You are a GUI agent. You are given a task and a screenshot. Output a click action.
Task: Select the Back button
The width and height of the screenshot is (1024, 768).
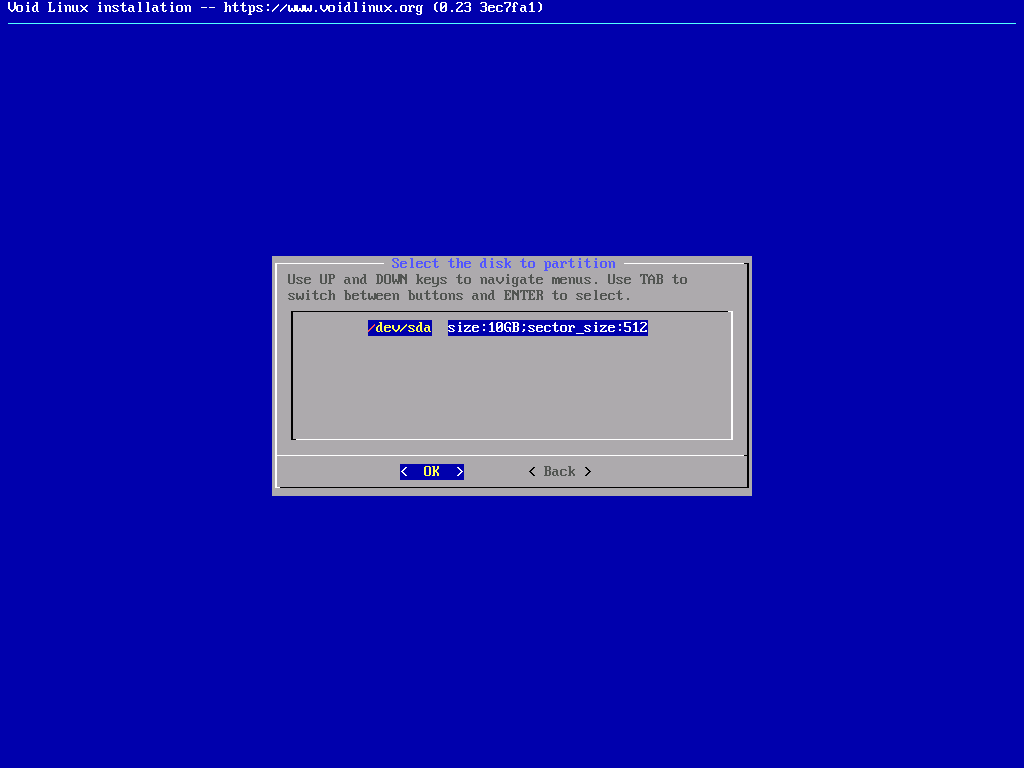click(560, 472)
